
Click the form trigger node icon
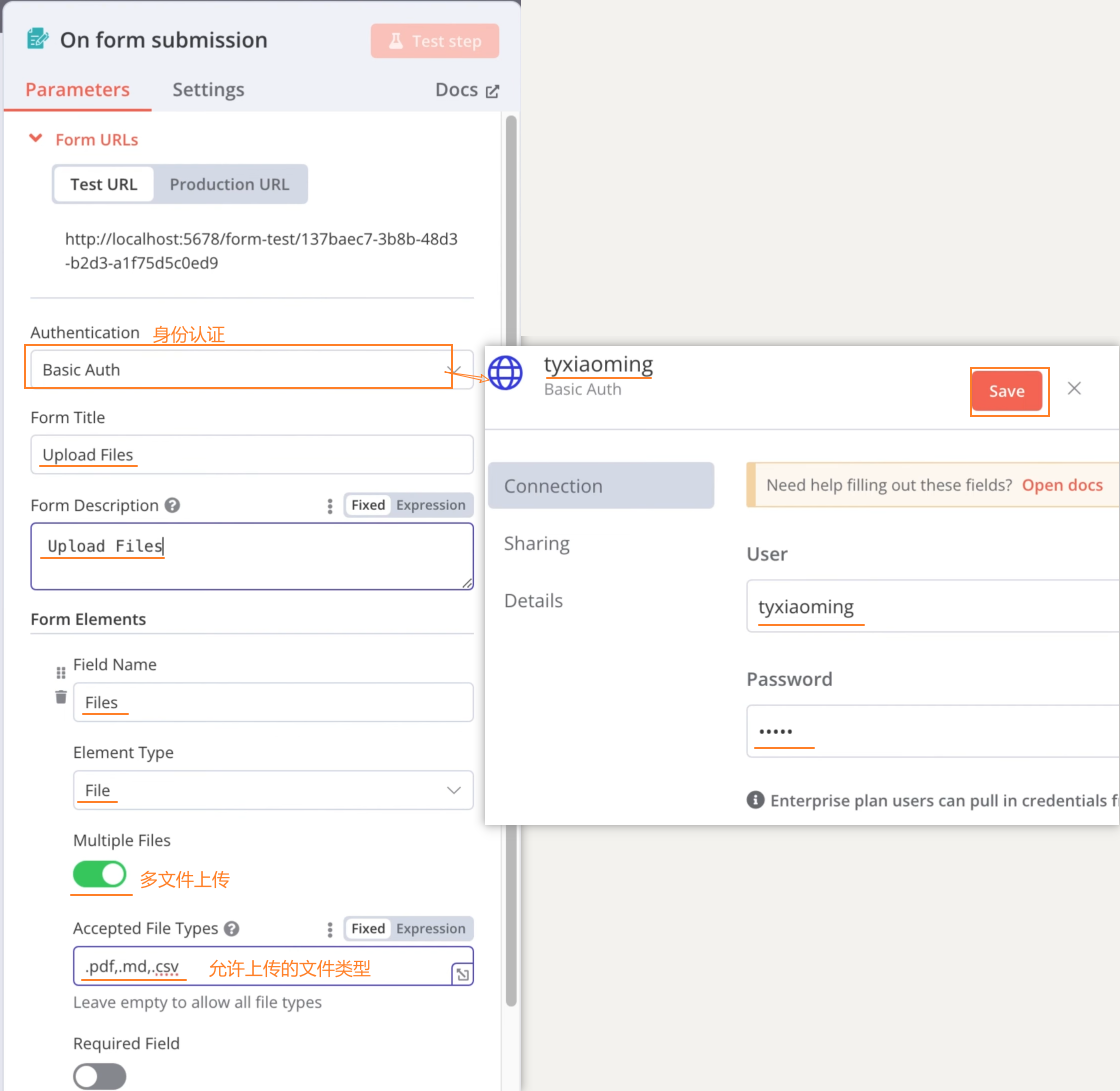tap(38, 40)
